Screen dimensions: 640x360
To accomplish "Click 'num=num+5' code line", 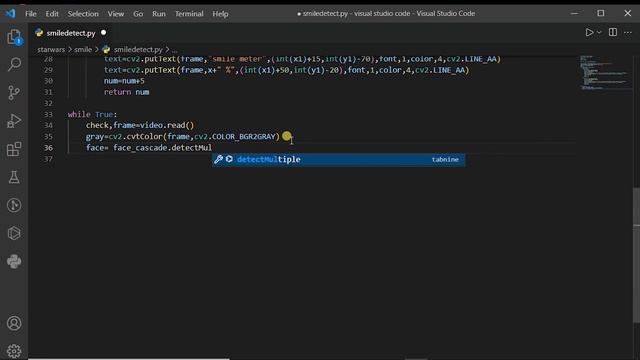I will click(x=124, y=81).
